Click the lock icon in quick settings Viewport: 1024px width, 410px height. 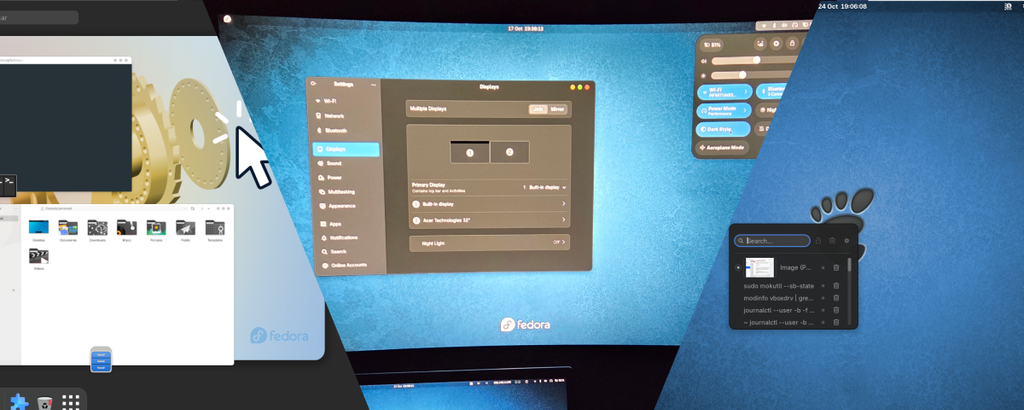(792, 44)
